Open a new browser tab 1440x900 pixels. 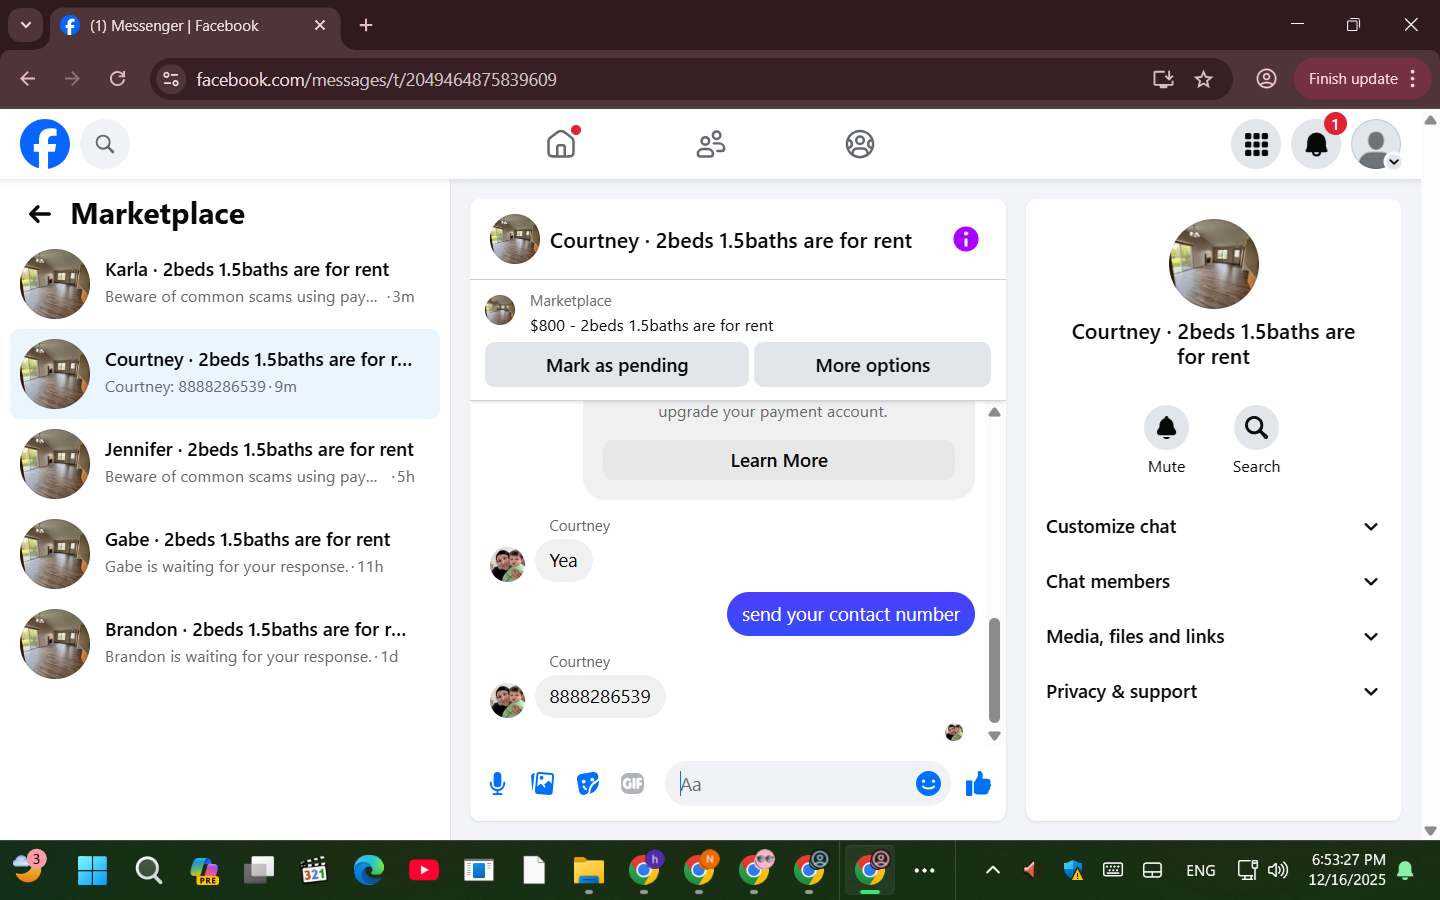point(366,25)
